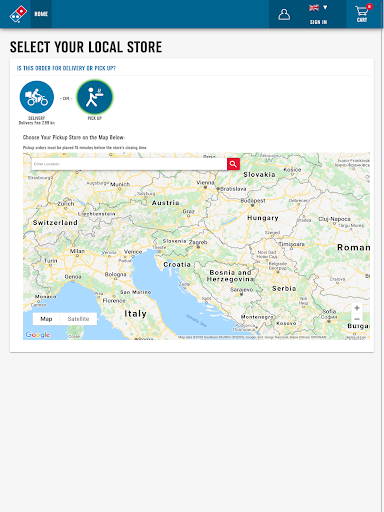The width and height of the screenshot is (384, 512).
Task: Click the UK flag icon
Action: pos(314,8)
